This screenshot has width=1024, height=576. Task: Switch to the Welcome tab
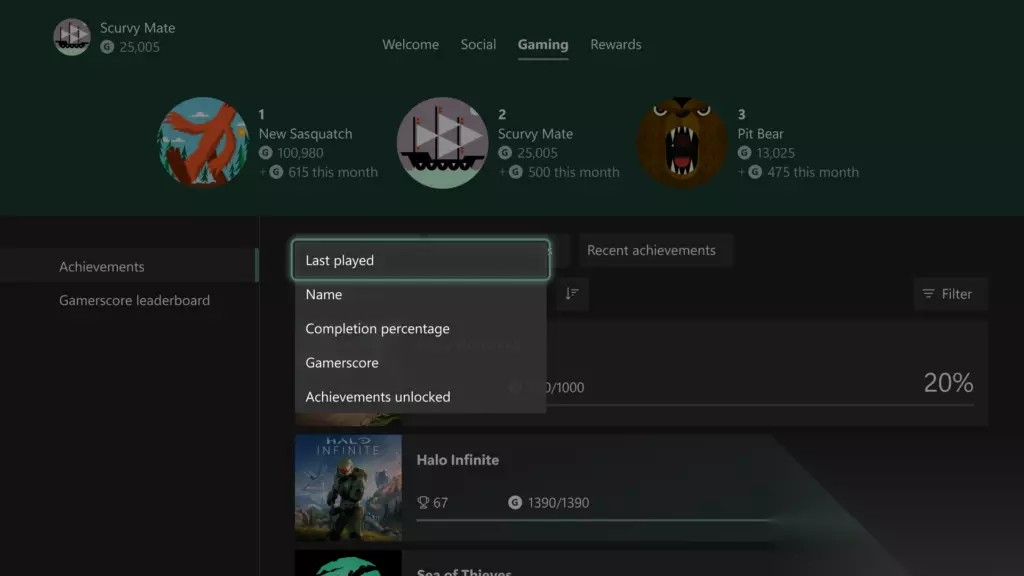[x=410, y=44]
